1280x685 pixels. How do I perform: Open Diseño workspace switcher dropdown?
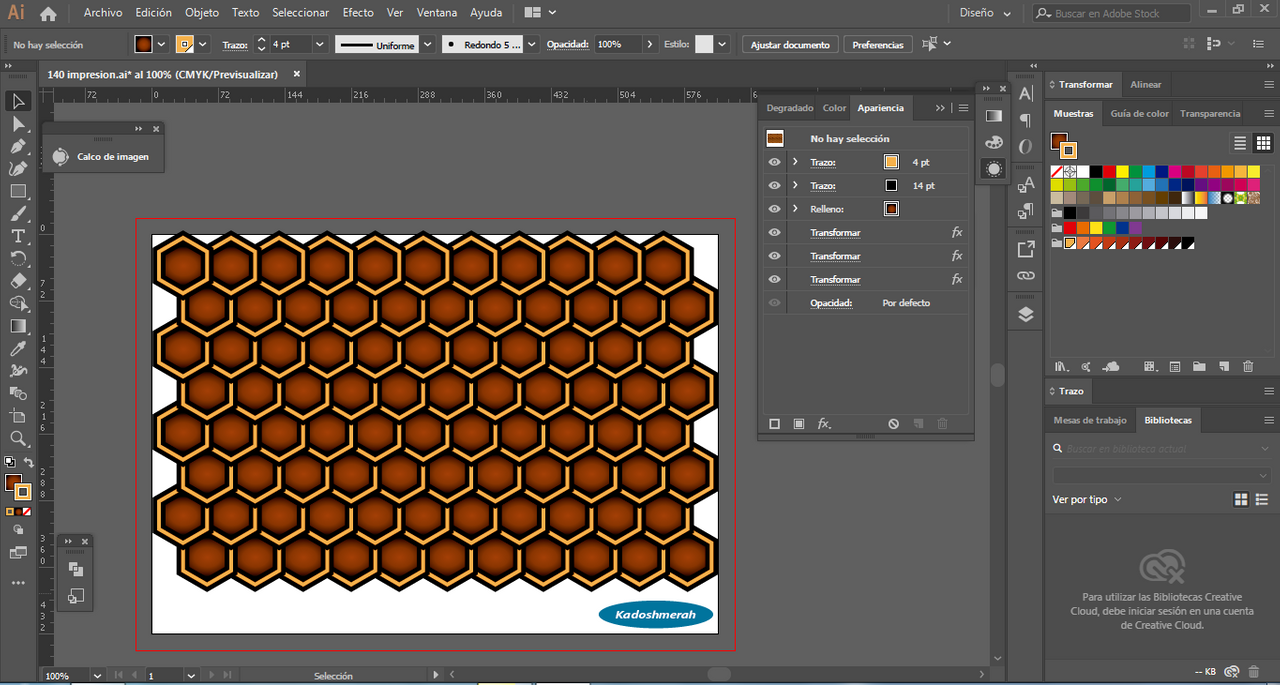click(984, 13)
